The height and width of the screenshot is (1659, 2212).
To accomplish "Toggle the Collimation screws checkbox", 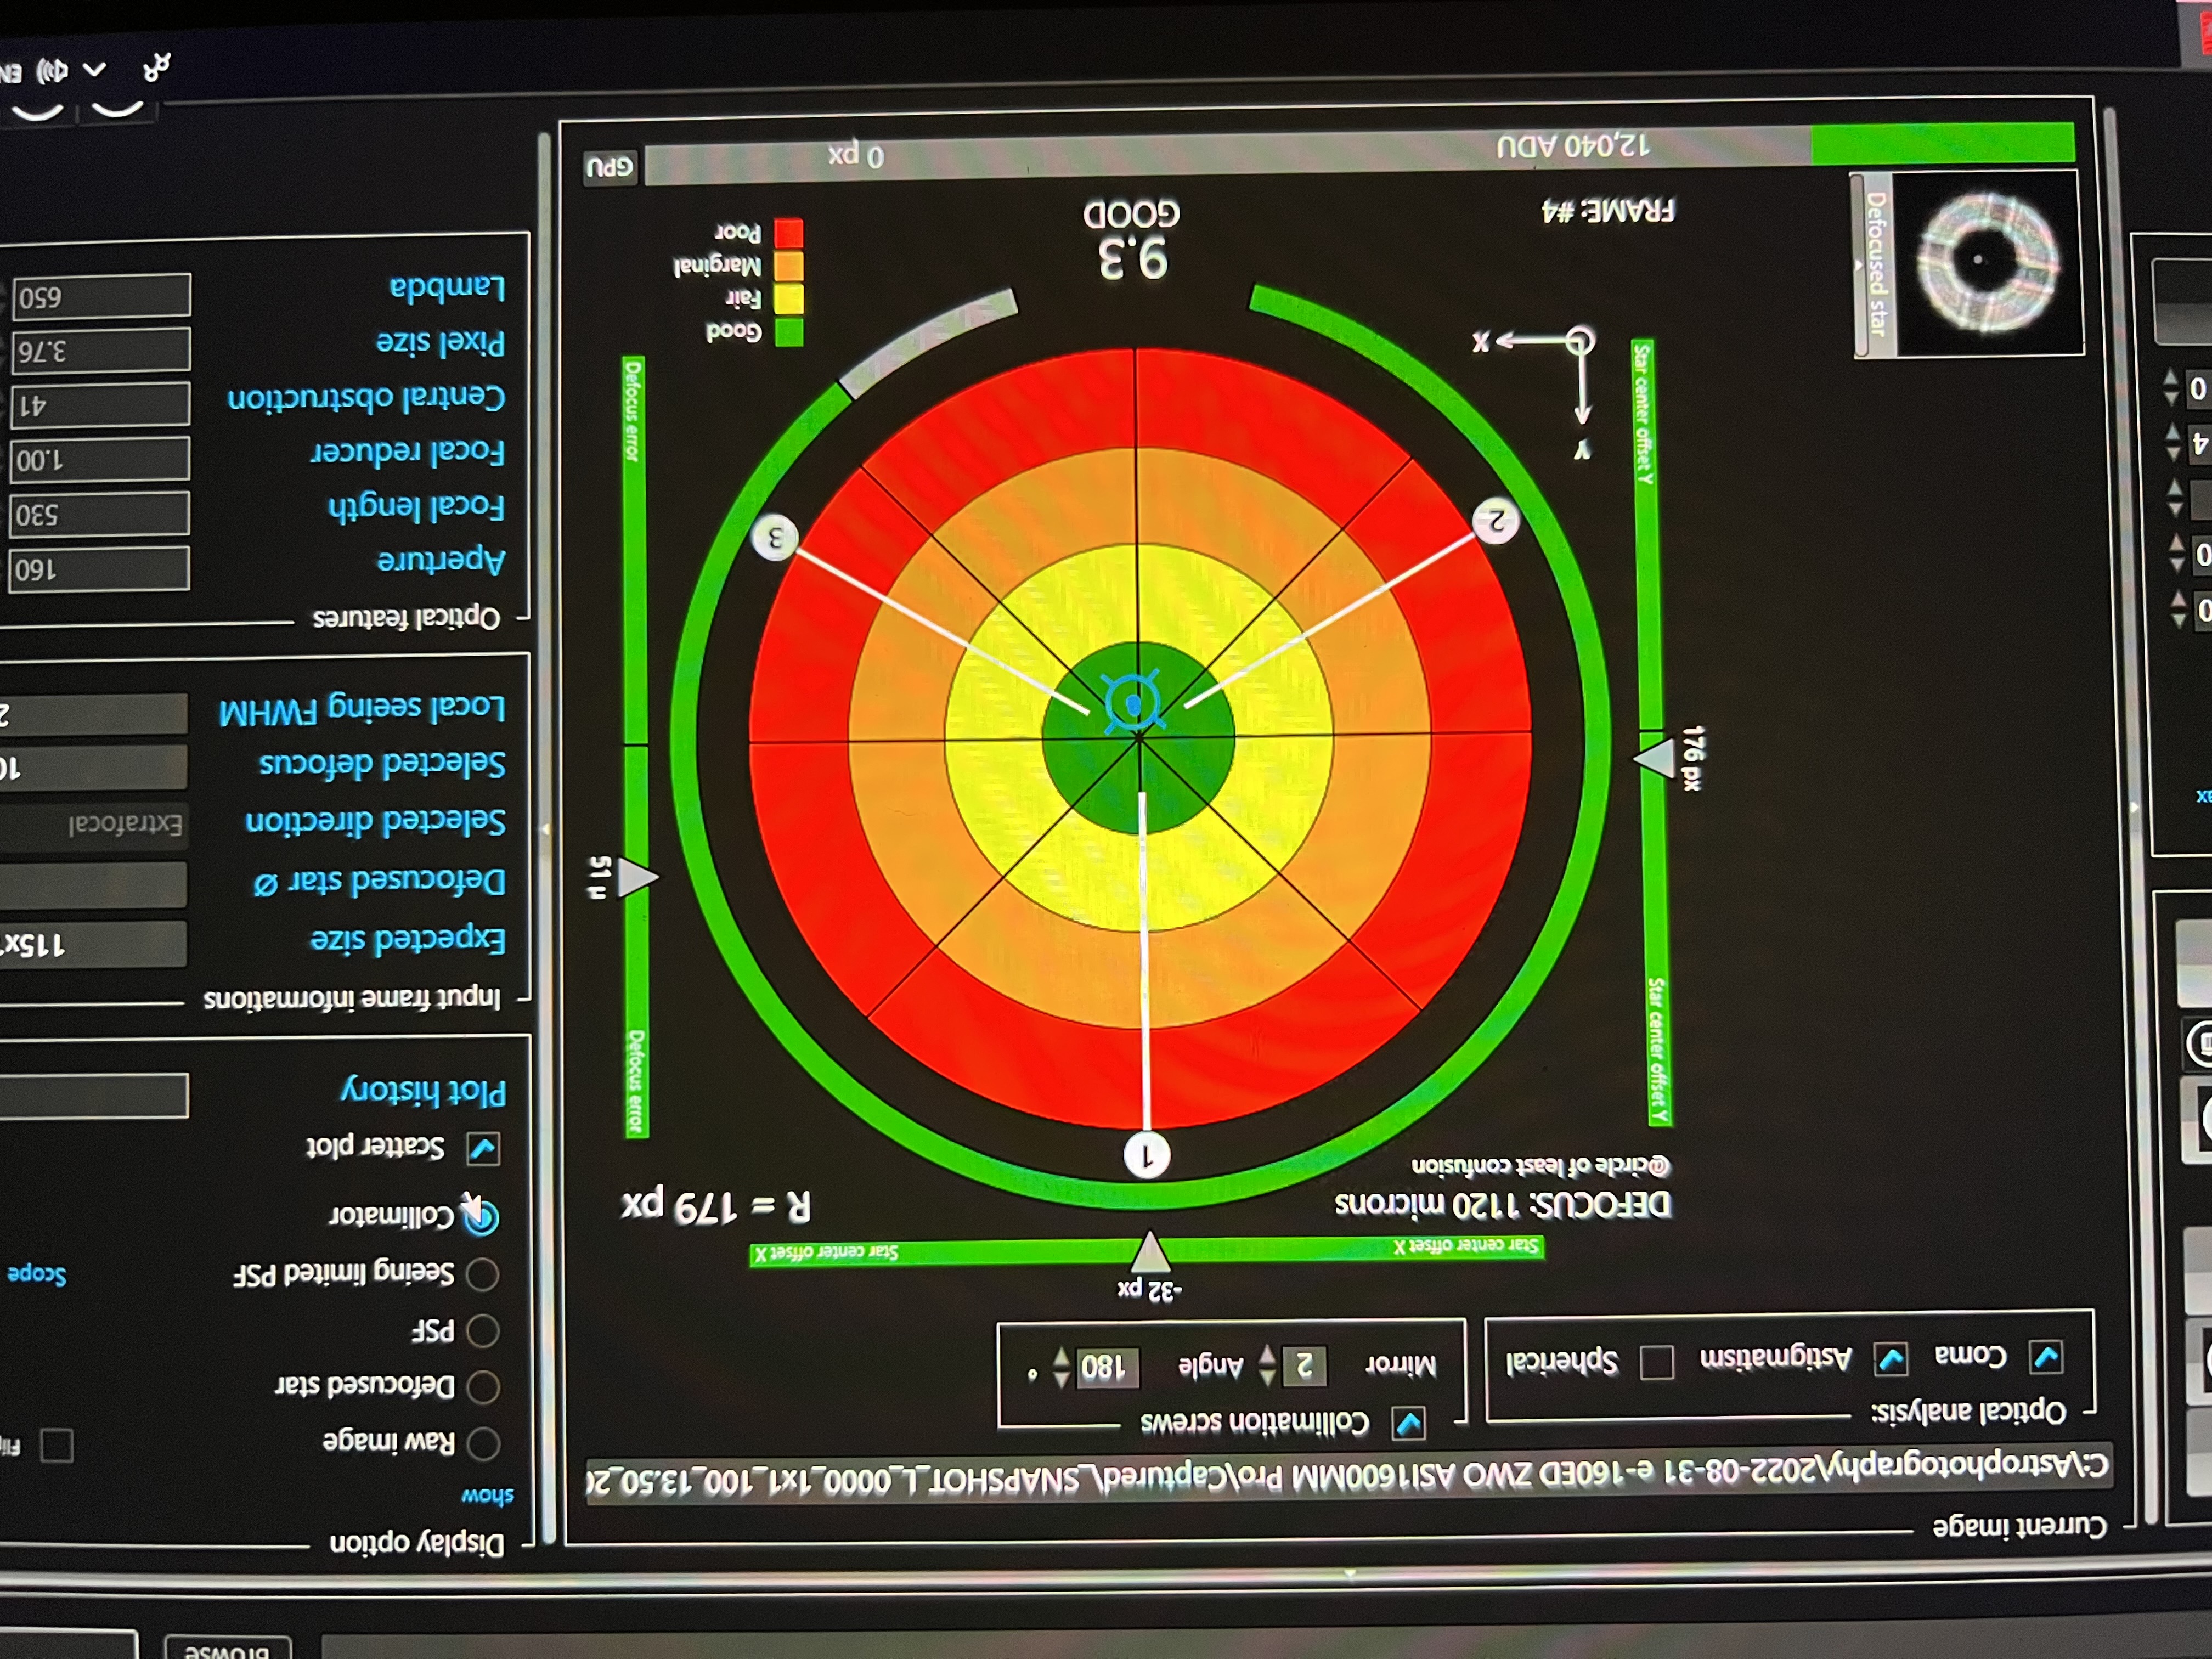I will [1409, 1424].
